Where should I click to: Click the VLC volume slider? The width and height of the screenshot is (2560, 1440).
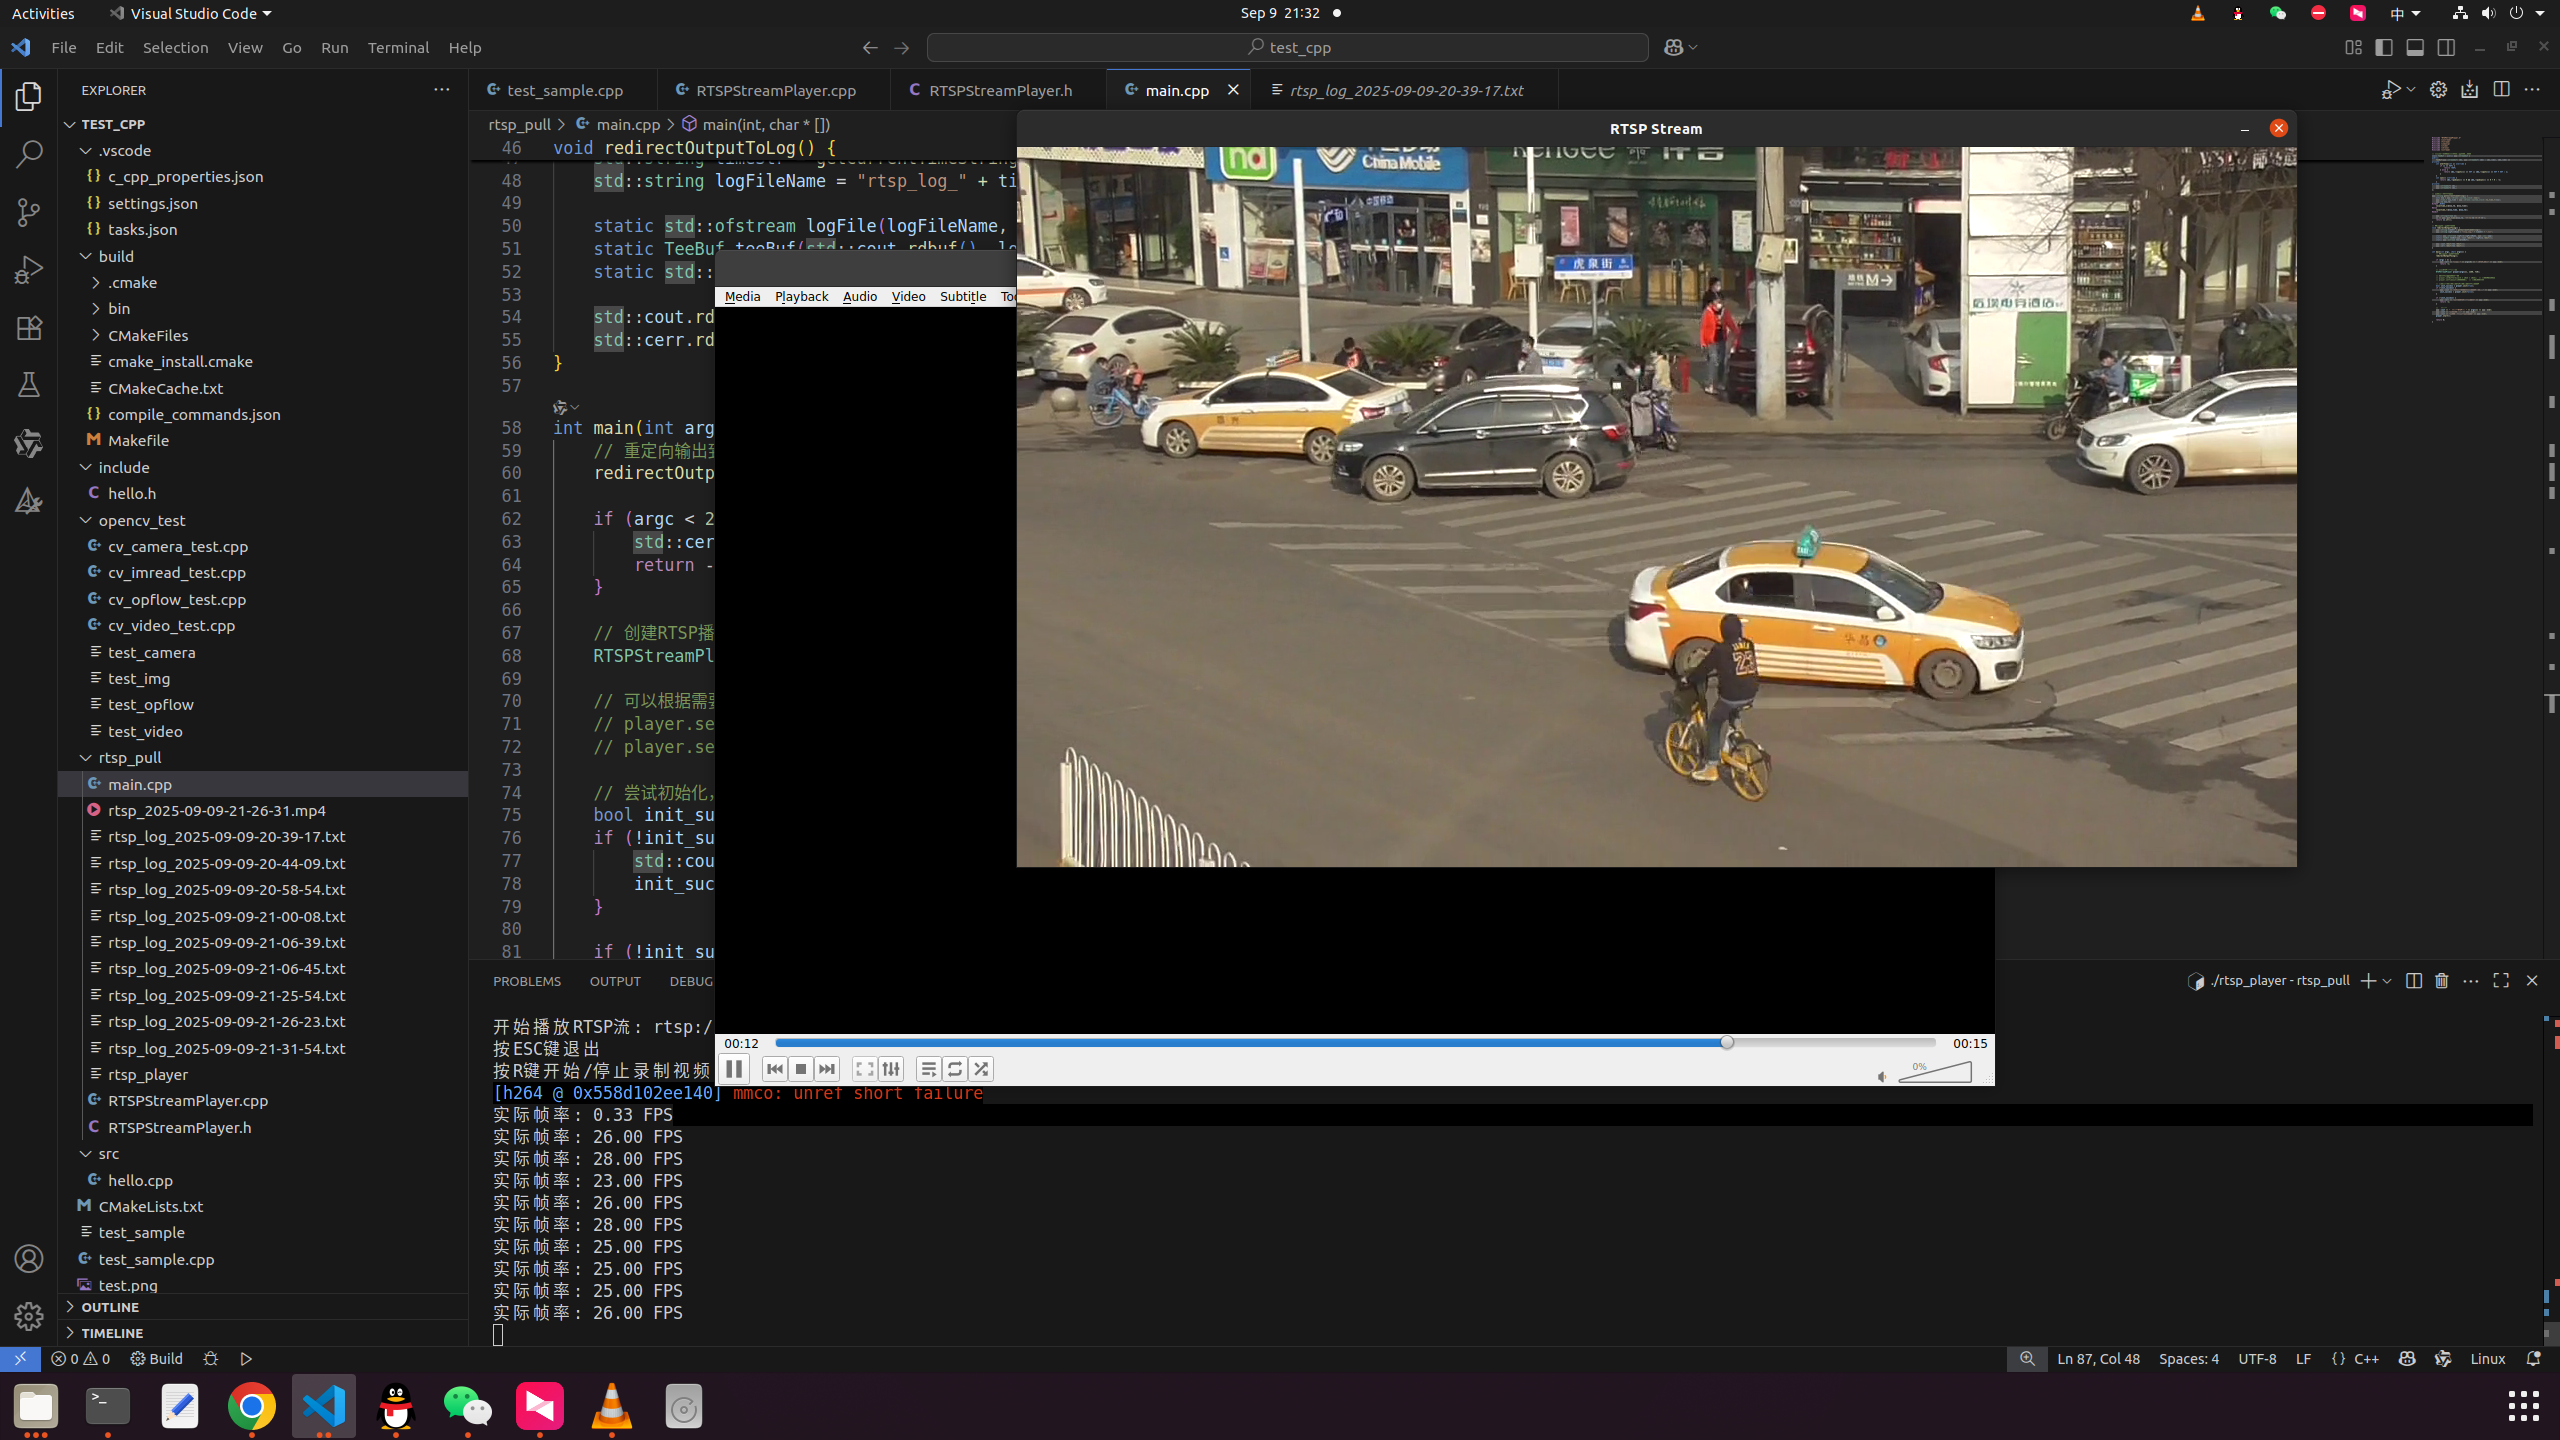1935,1072
